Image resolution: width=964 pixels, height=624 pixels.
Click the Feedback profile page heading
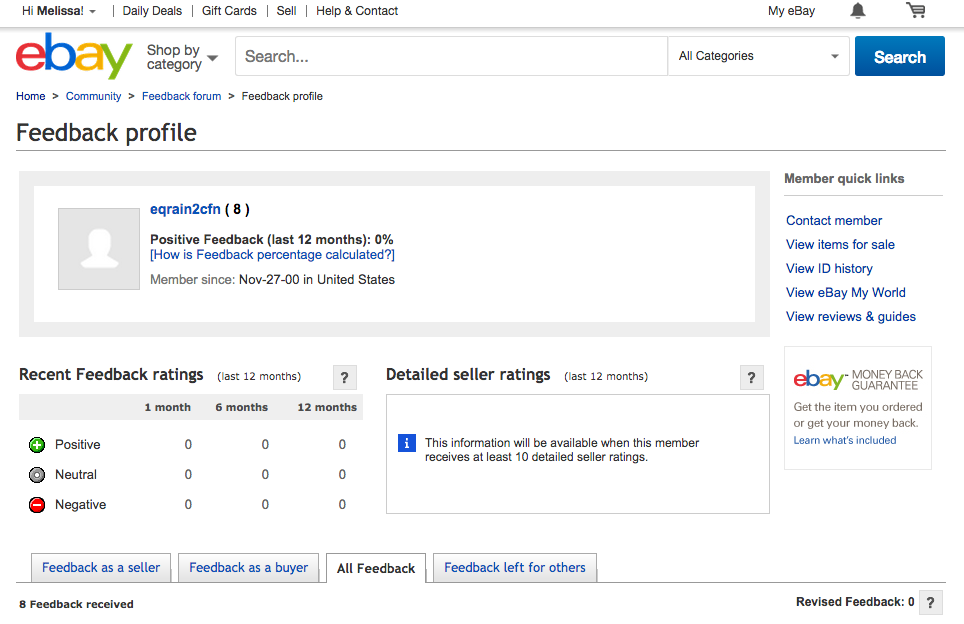click(x=106, y=133)
